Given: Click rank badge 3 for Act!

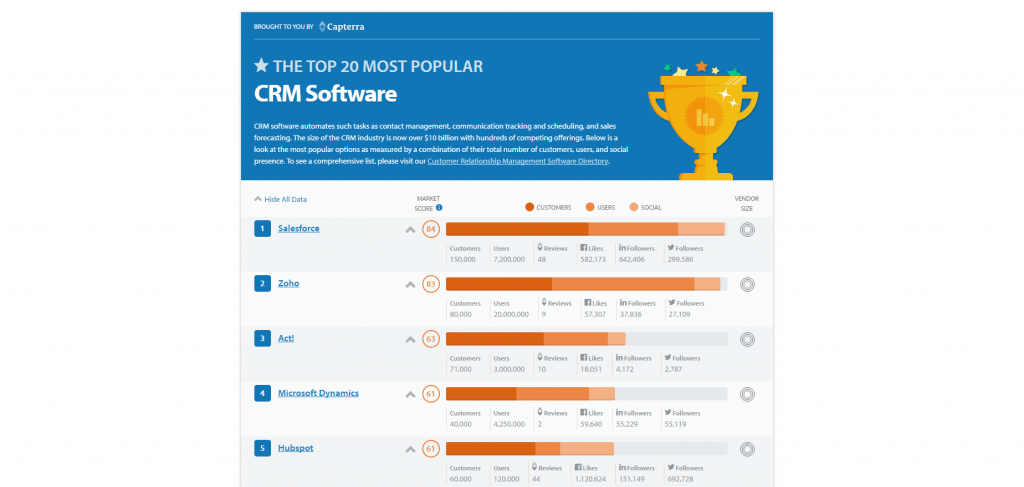Looking at the screenshot, I should point(262,338).
